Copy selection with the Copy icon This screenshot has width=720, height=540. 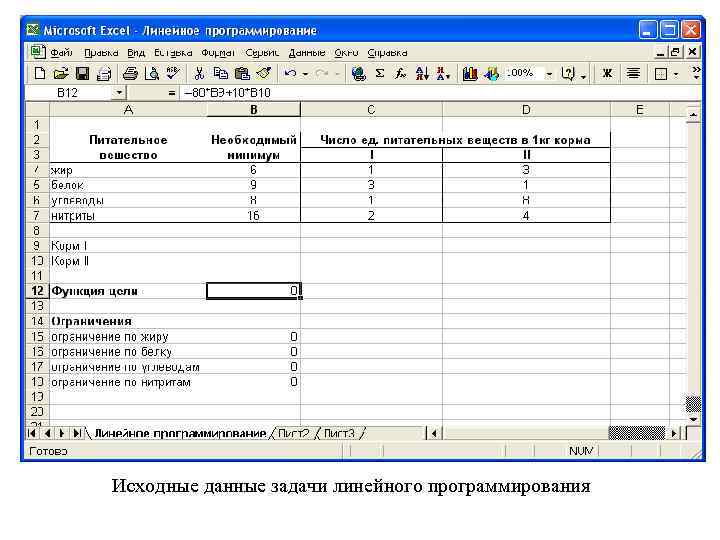(220, 73)
